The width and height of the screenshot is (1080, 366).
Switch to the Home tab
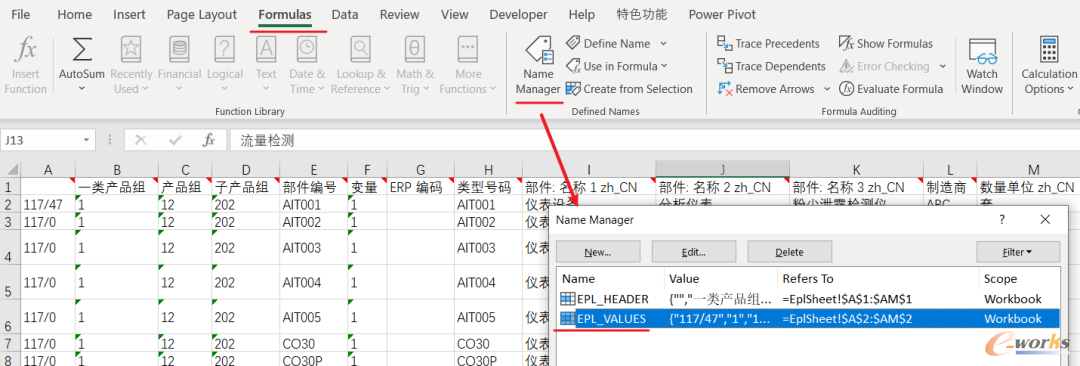coord(74,14)
